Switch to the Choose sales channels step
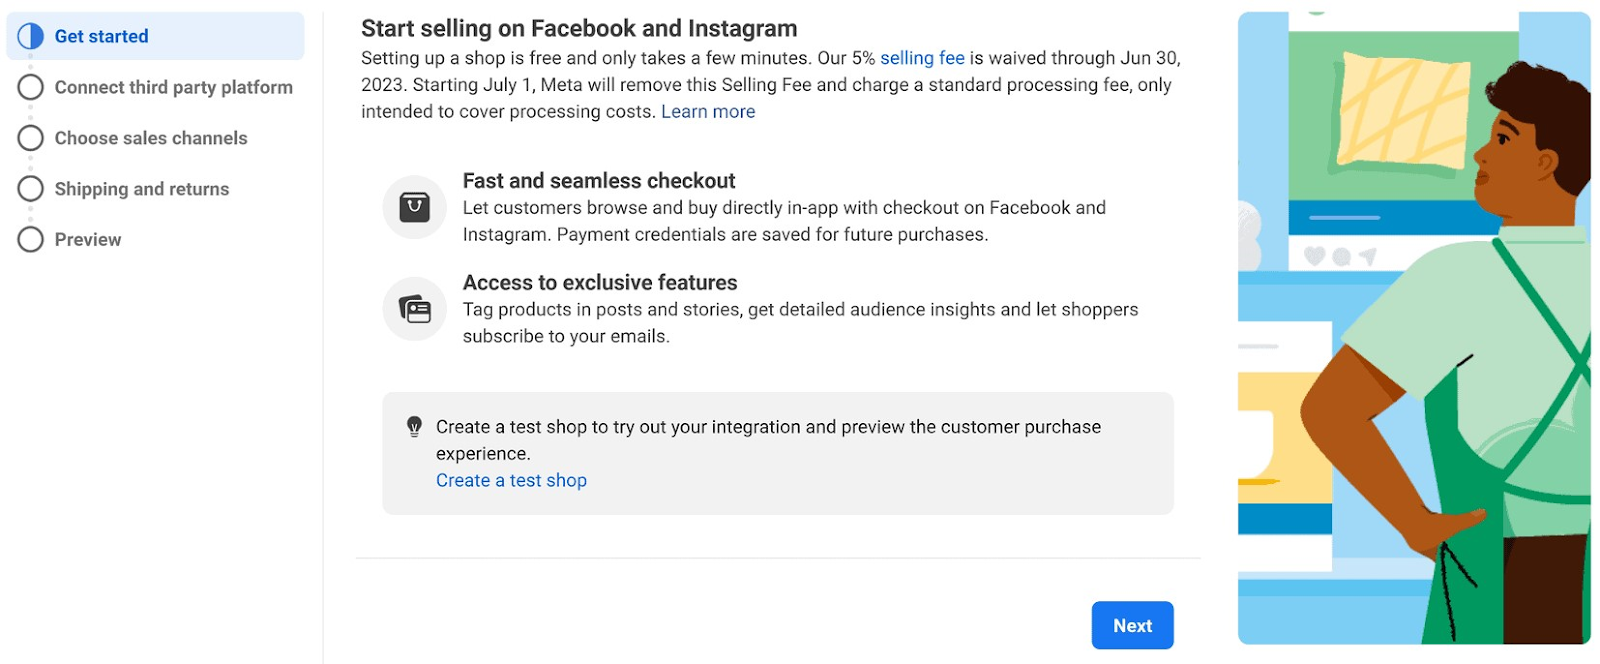1600x664 pixels. pyautogui.click(x=151, y=138)
